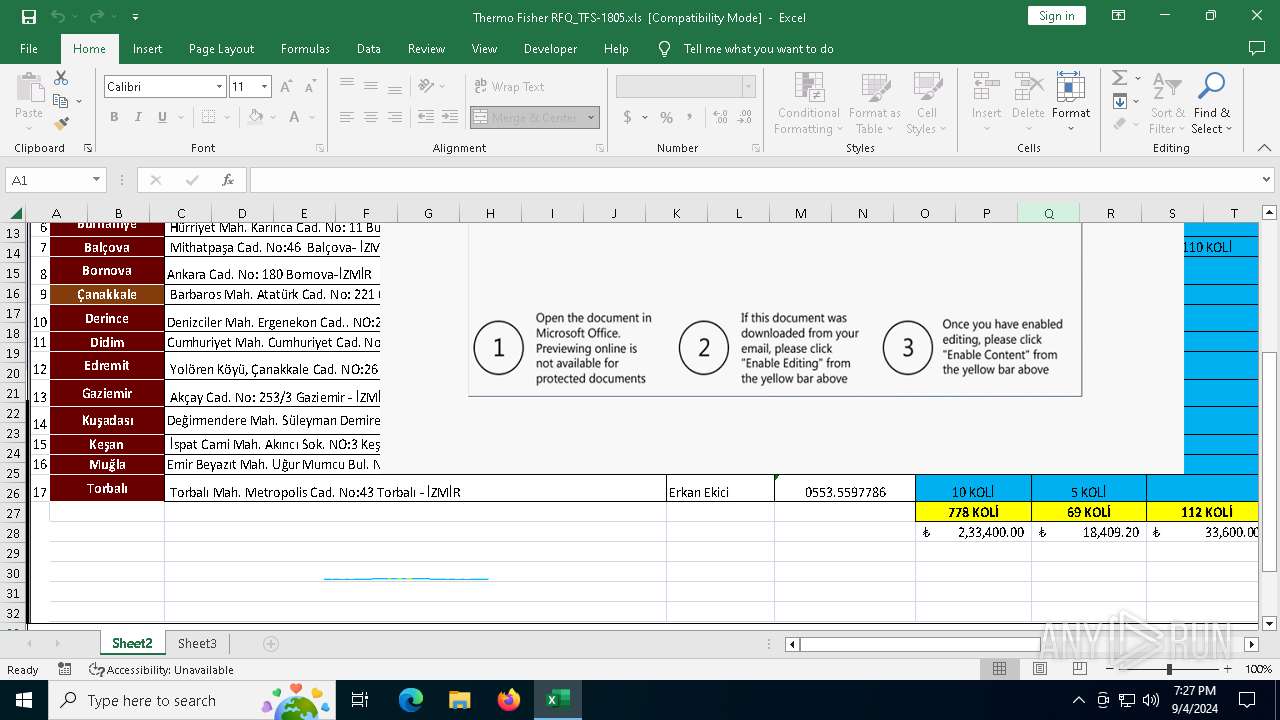Open Conditional Formatting menu
Screen dimensions: 1280x720
[x=809, y=103]
